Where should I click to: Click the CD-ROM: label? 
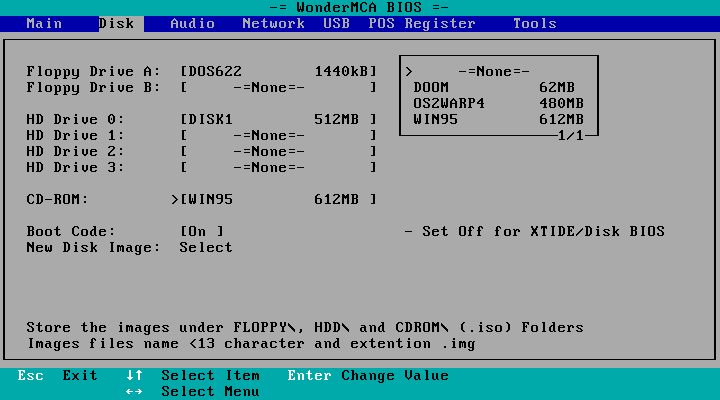tap(57, 199)
